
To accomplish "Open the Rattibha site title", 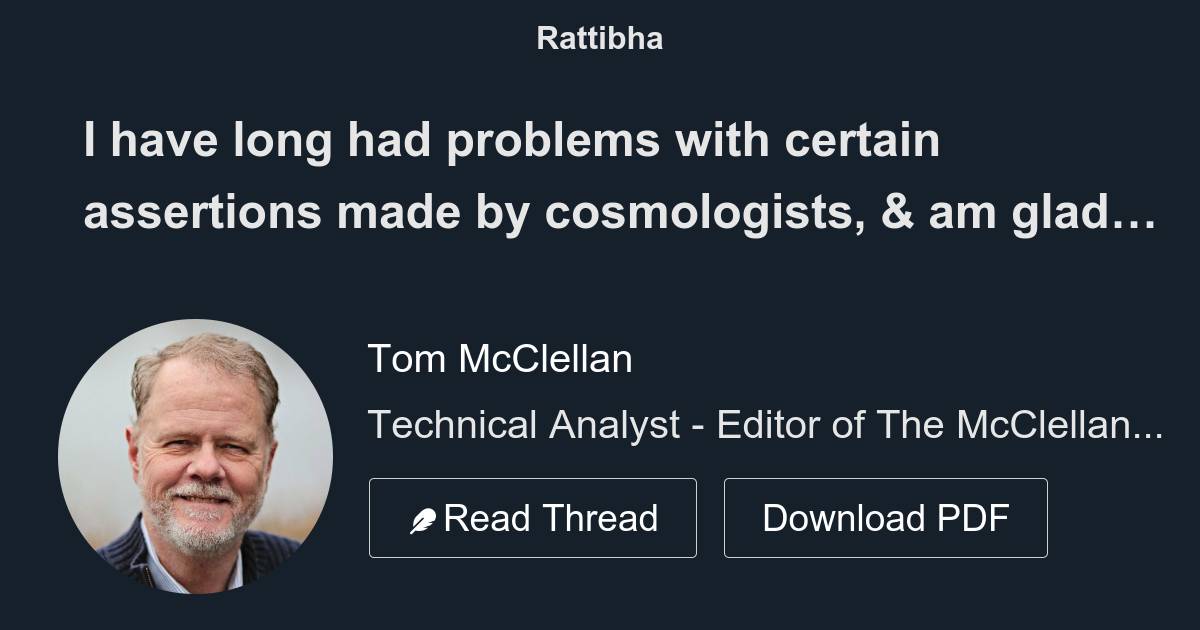I will (x=599, y=38).
